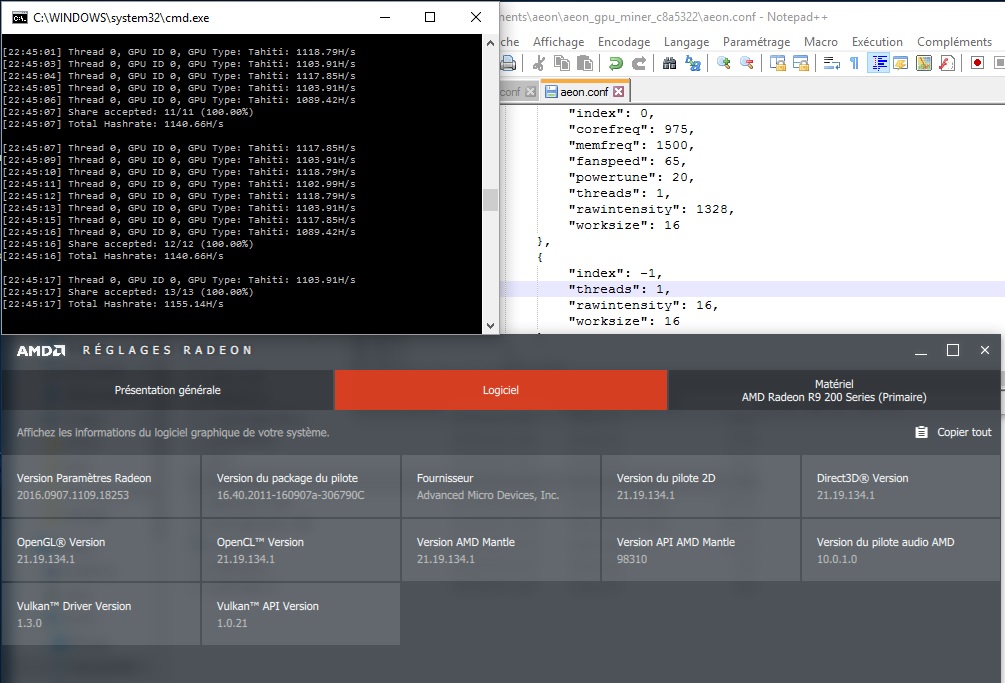Undo with the green arrow icon
Viewport: 1005px width, 683px height.
click(616, 63)
